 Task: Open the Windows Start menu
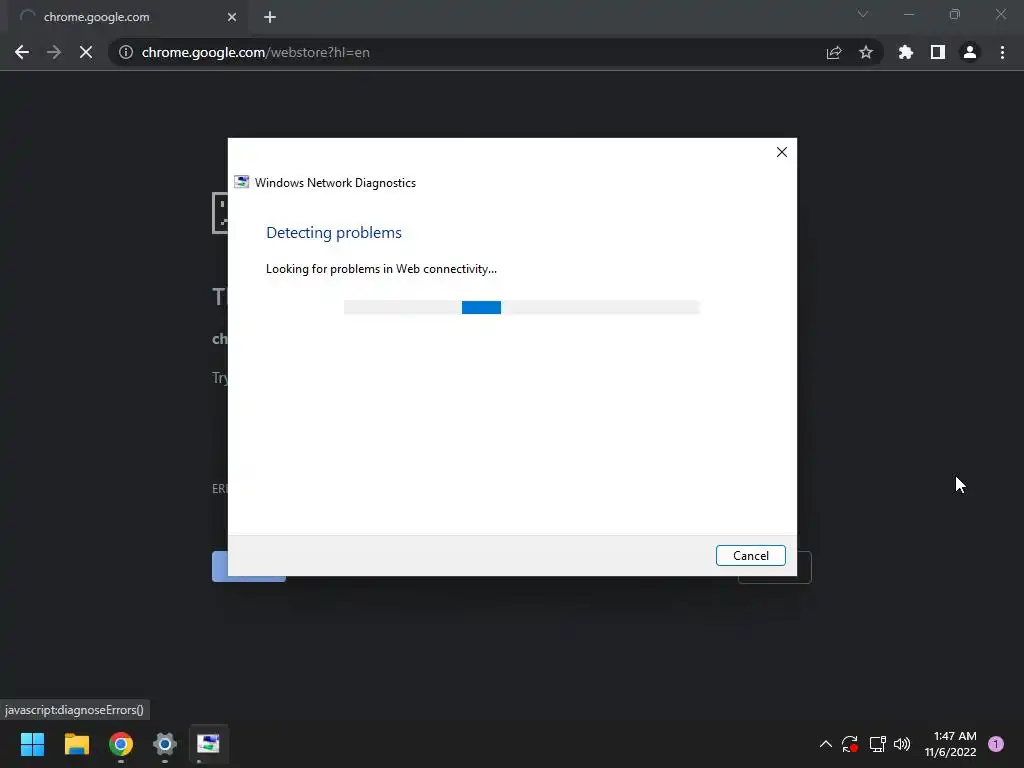[32, 744]
